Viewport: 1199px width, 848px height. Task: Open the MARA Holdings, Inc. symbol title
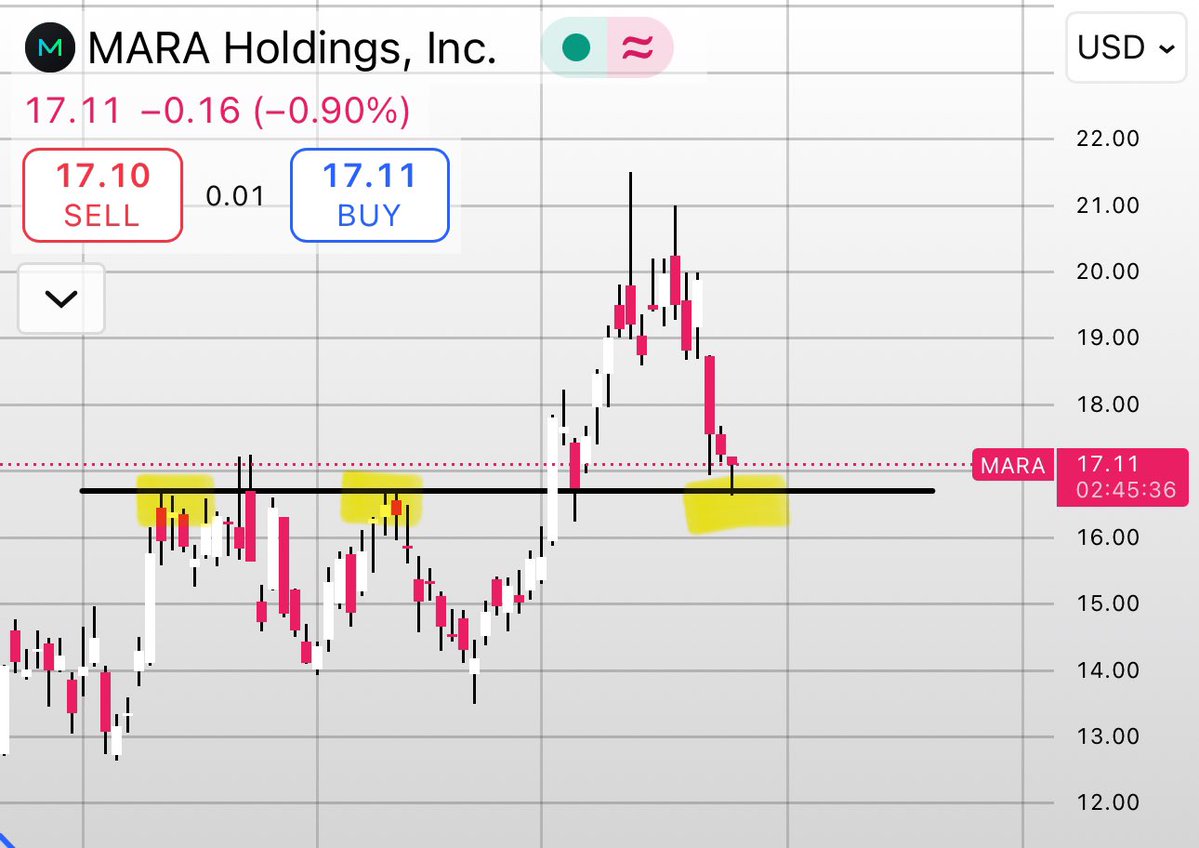tap(292, 48)
